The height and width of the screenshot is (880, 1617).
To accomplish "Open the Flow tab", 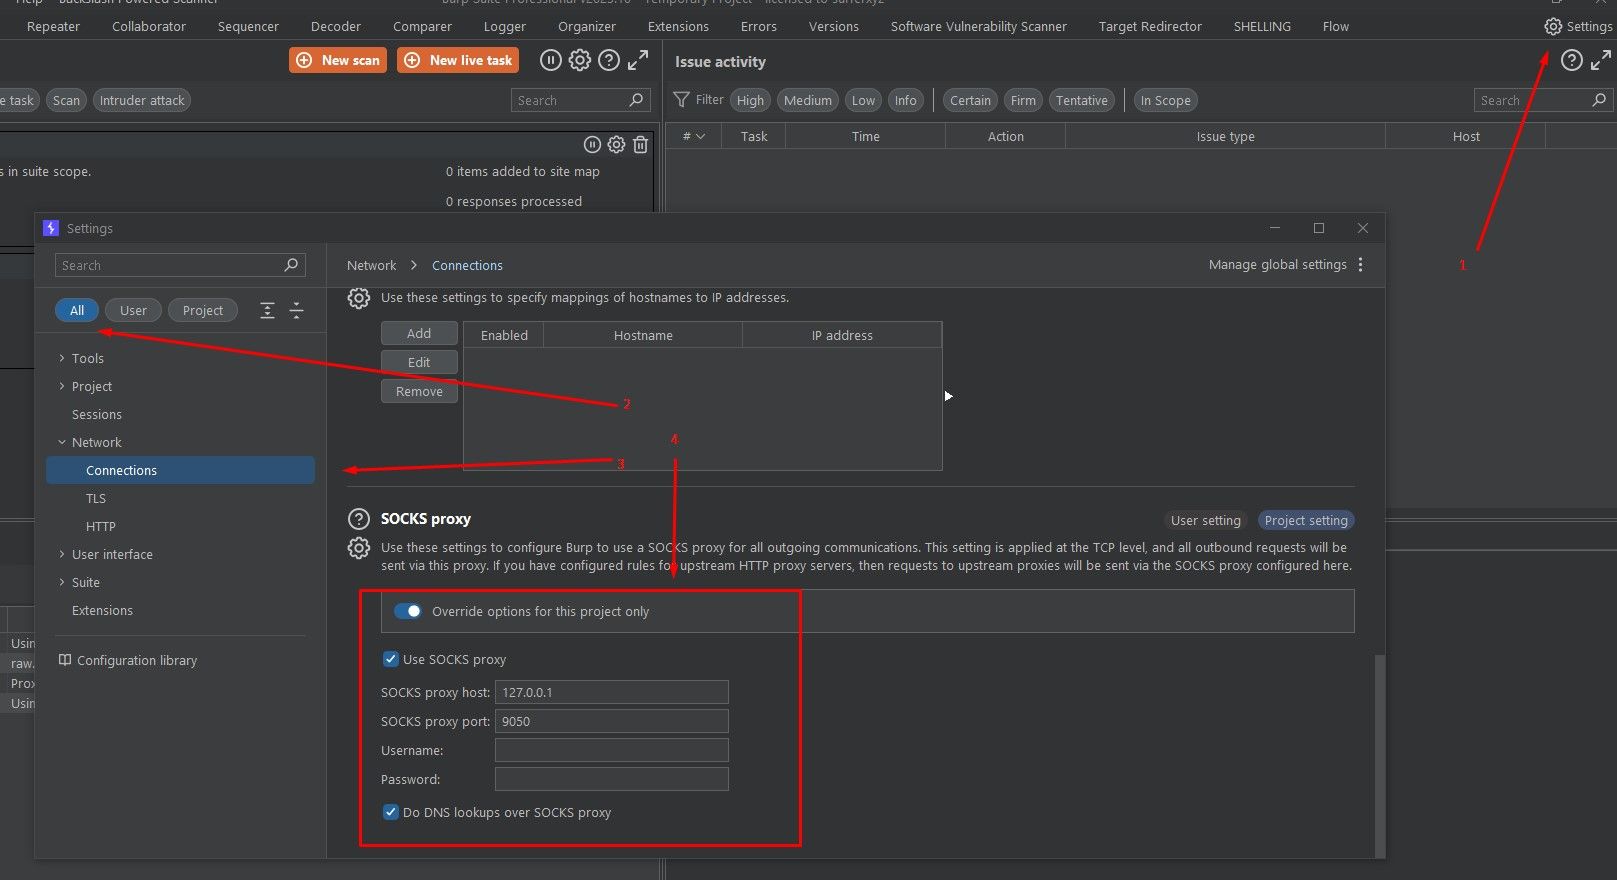I will click(1336, 27).
